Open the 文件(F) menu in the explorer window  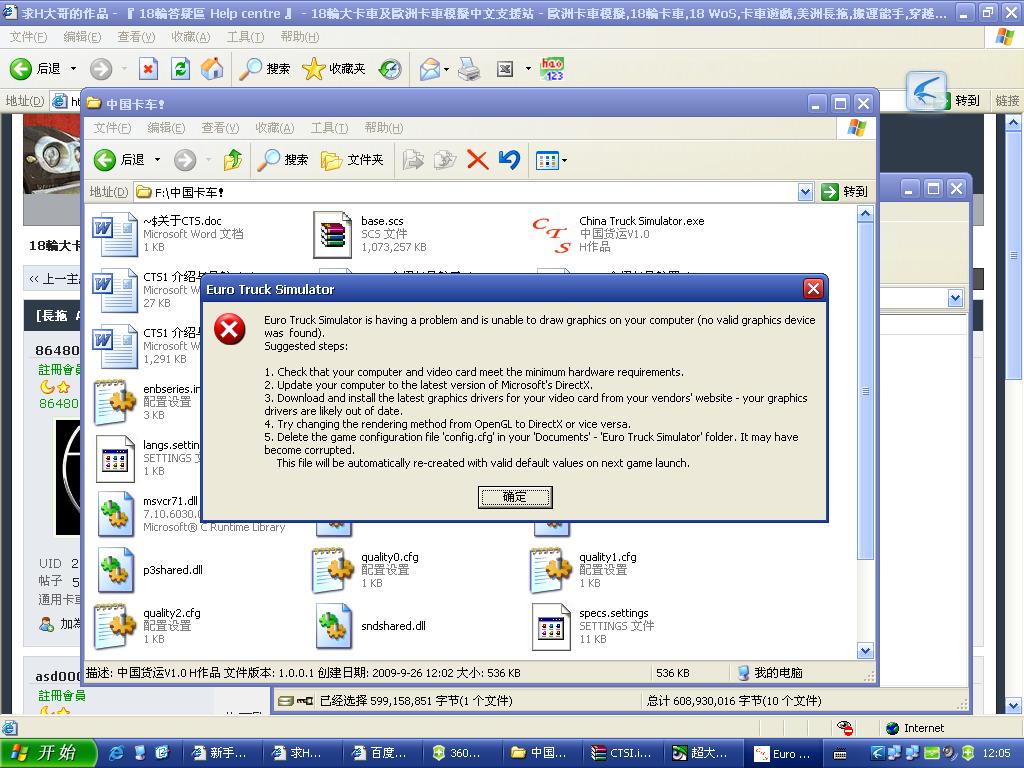click(x=112, y=128)
